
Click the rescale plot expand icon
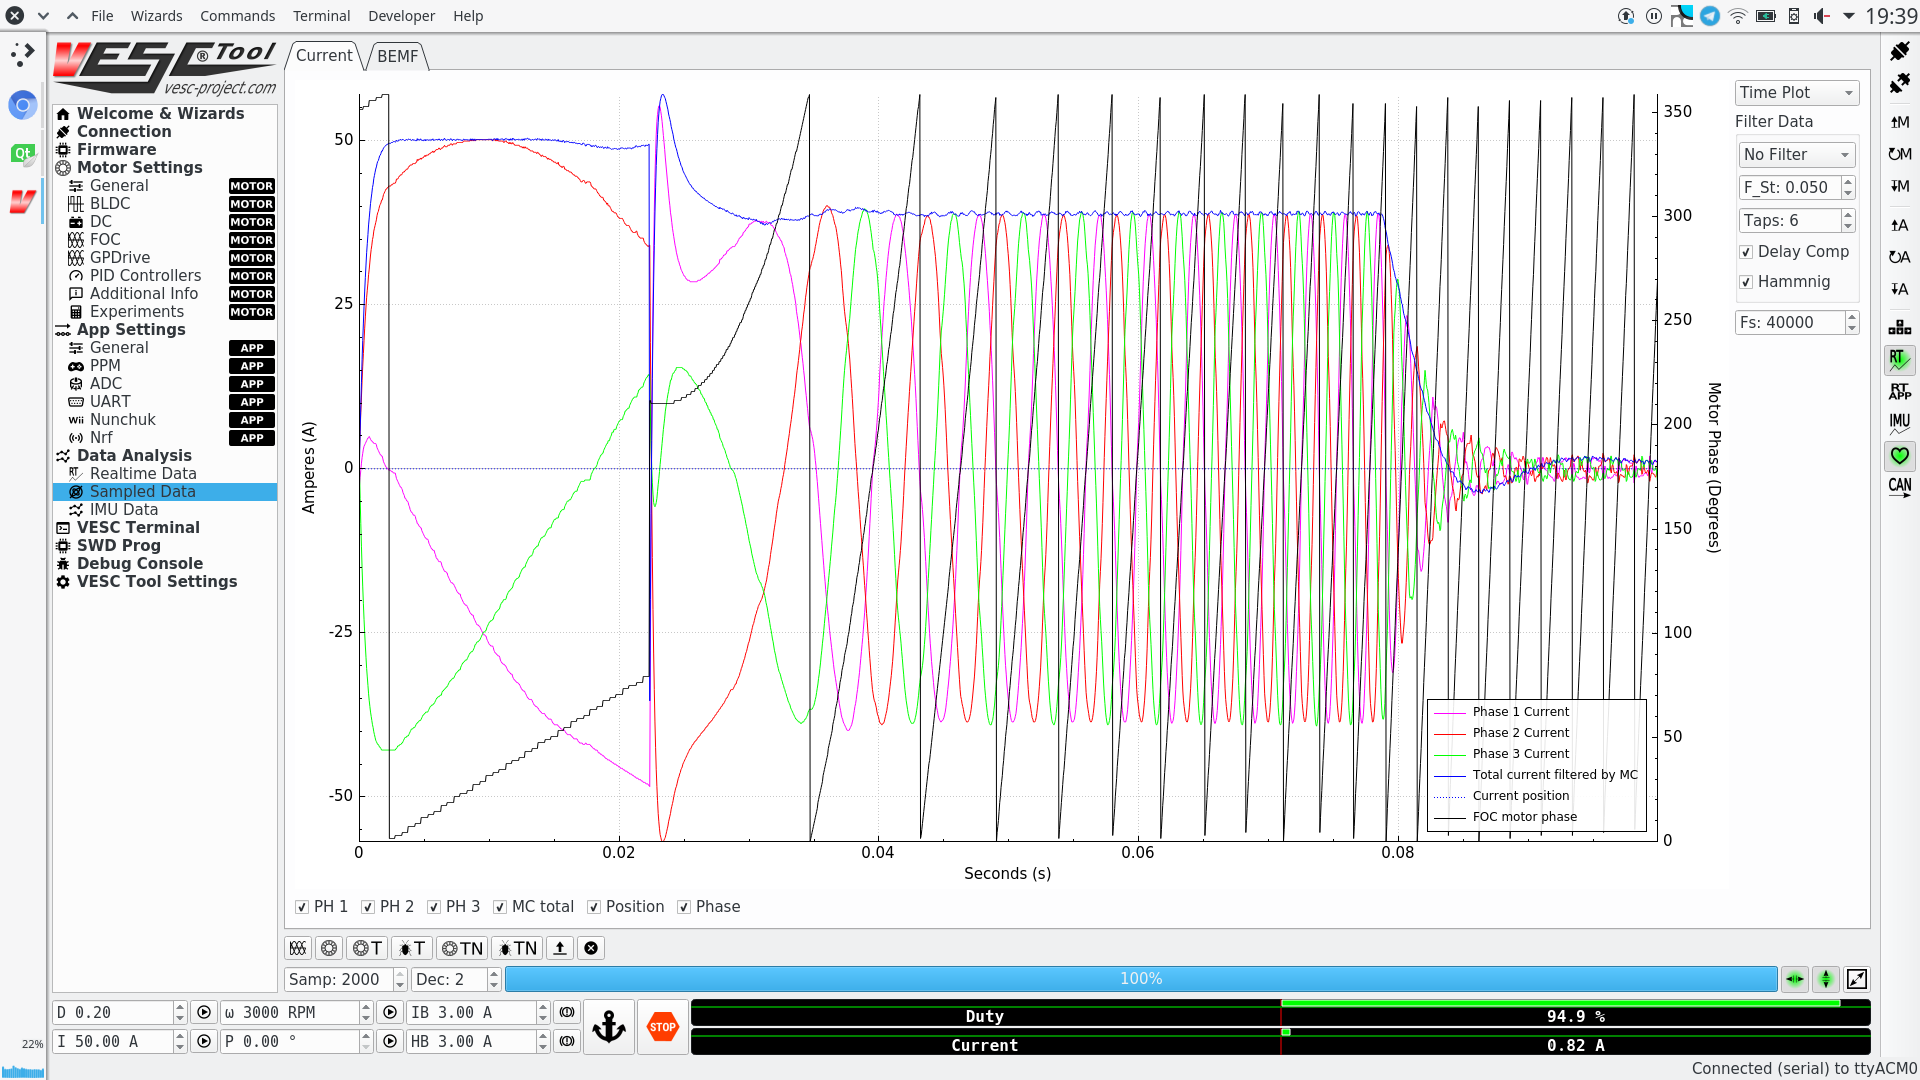pyautogui.click(x=1857, y=979)
